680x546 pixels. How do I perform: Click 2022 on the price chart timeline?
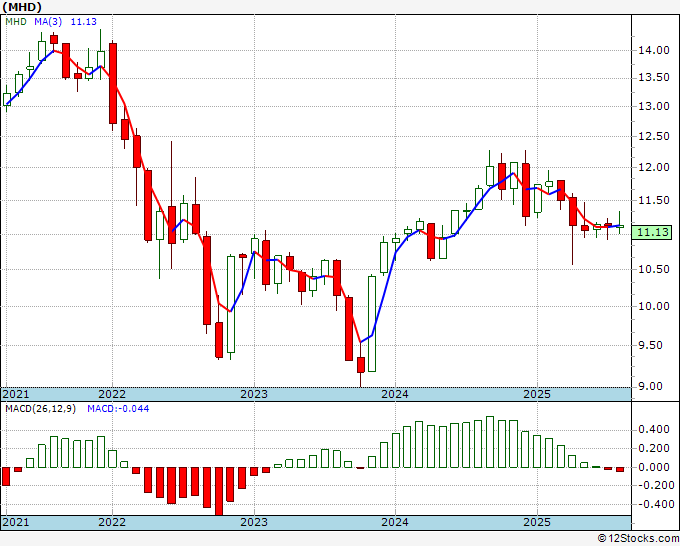[112, 394]
